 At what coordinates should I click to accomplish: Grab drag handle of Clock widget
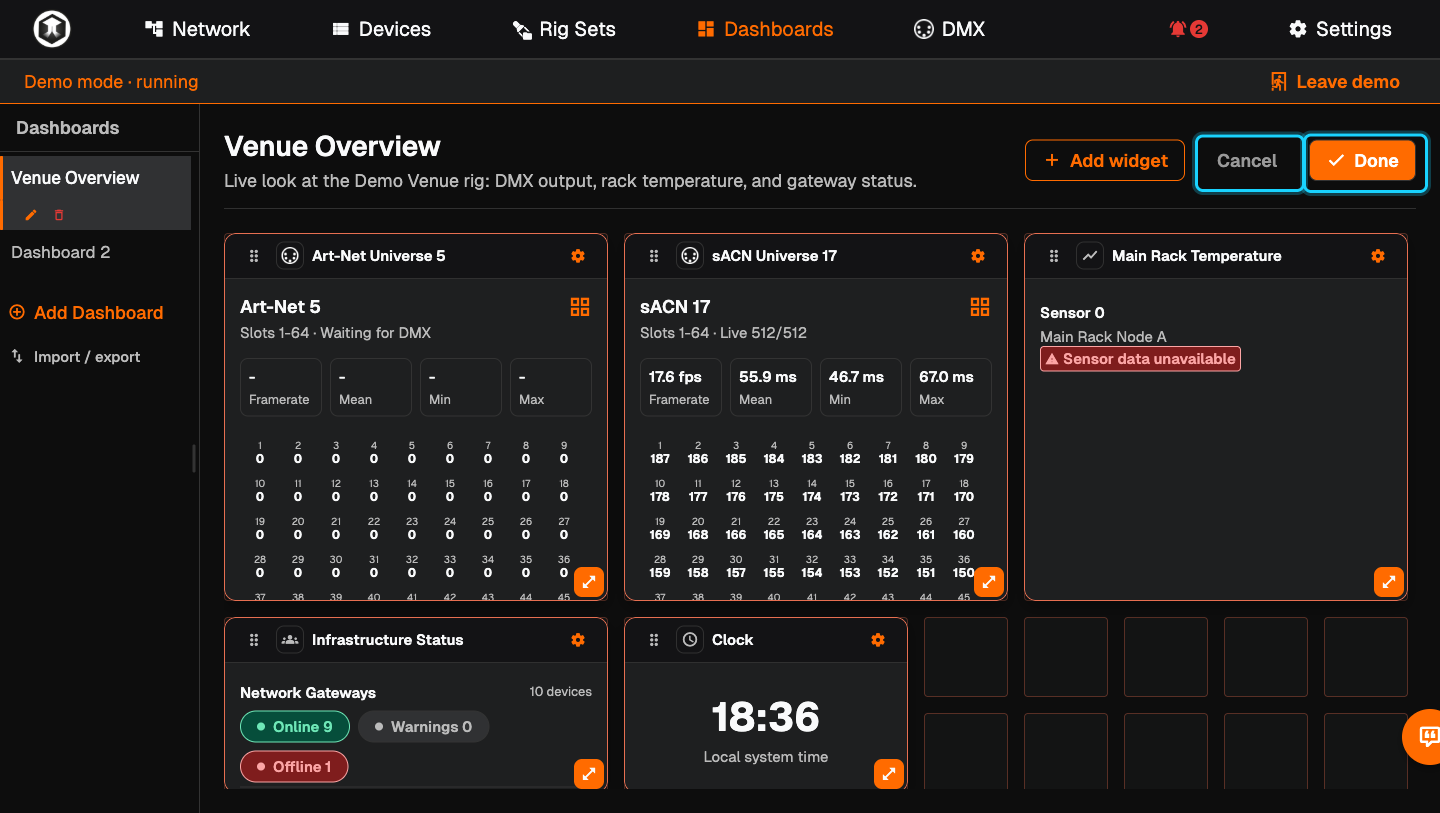point(654,640)
